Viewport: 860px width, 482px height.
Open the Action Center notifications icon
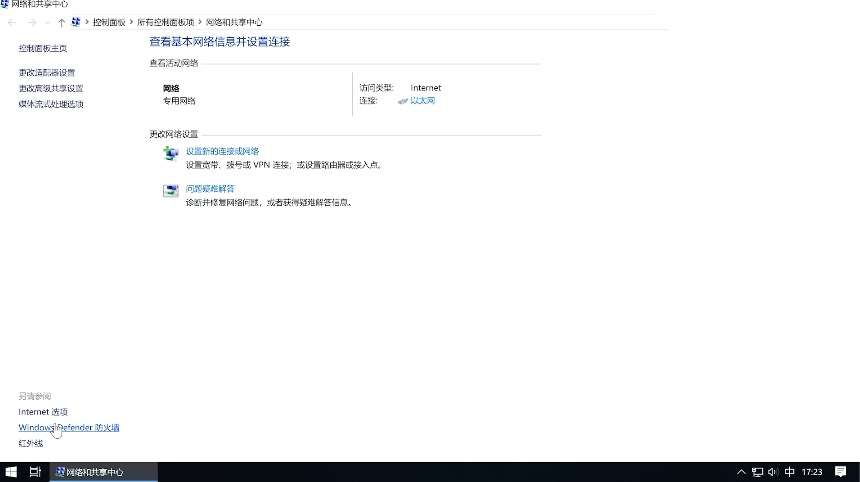(x=840, y=472)
